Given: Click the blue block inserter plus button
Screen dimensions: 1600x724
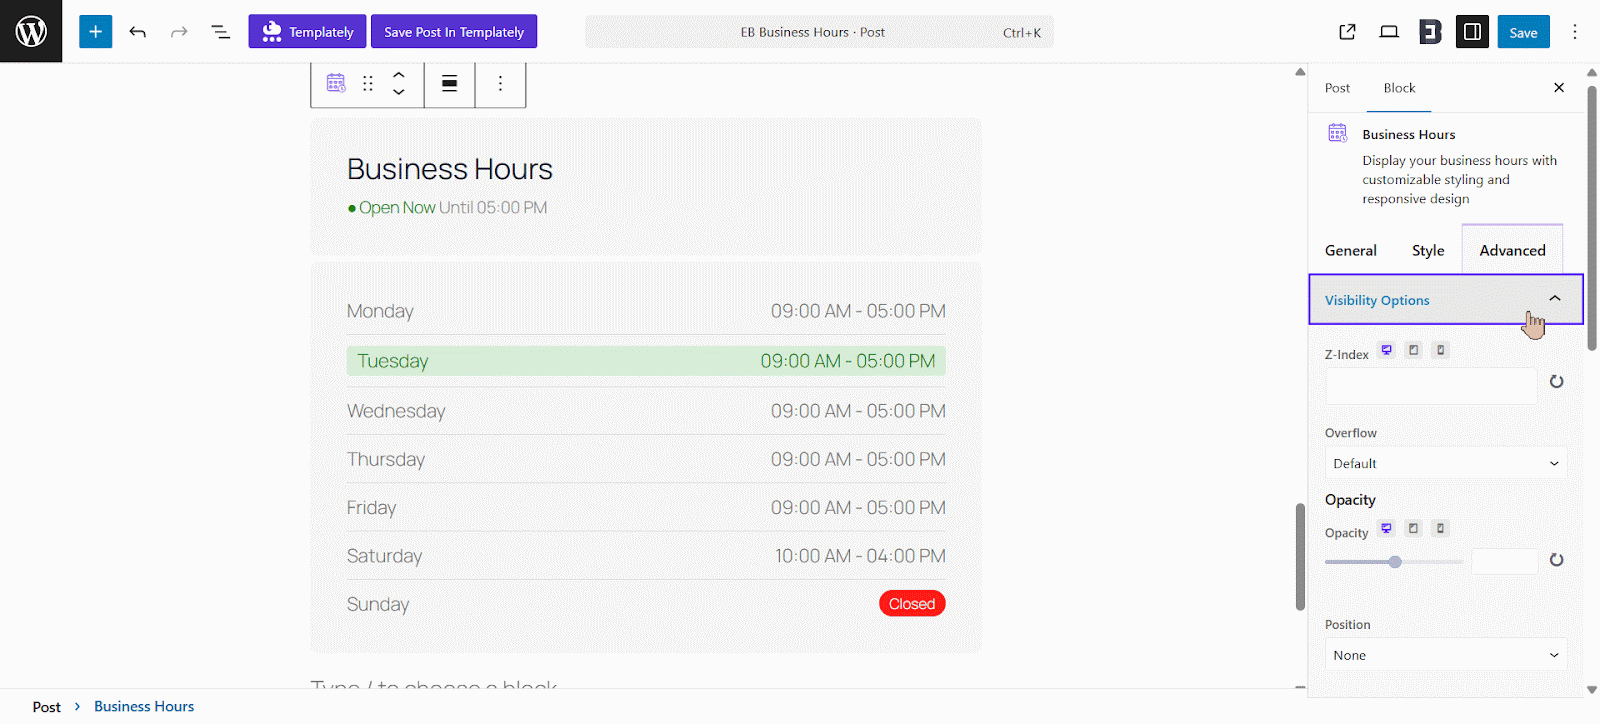Looking at the screenshot, I should point(96,32).
